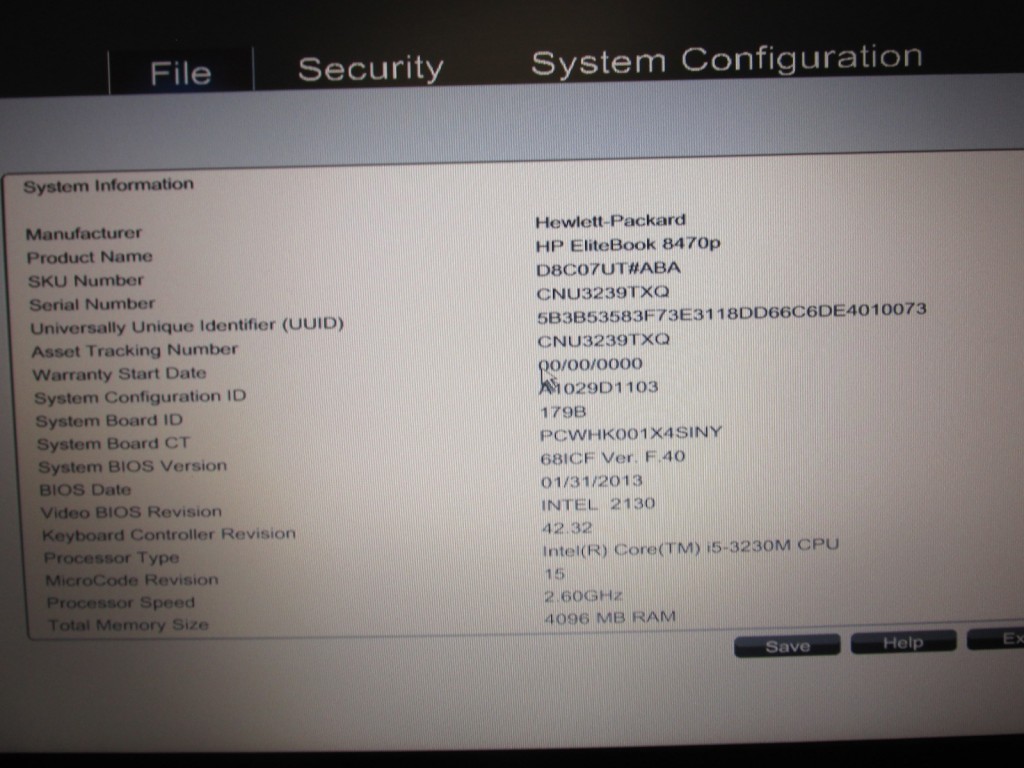Select CNU3239TXQ next to Asset Tracking Number
Viewport: 1024px width, 768px height.
coord(603,340)
